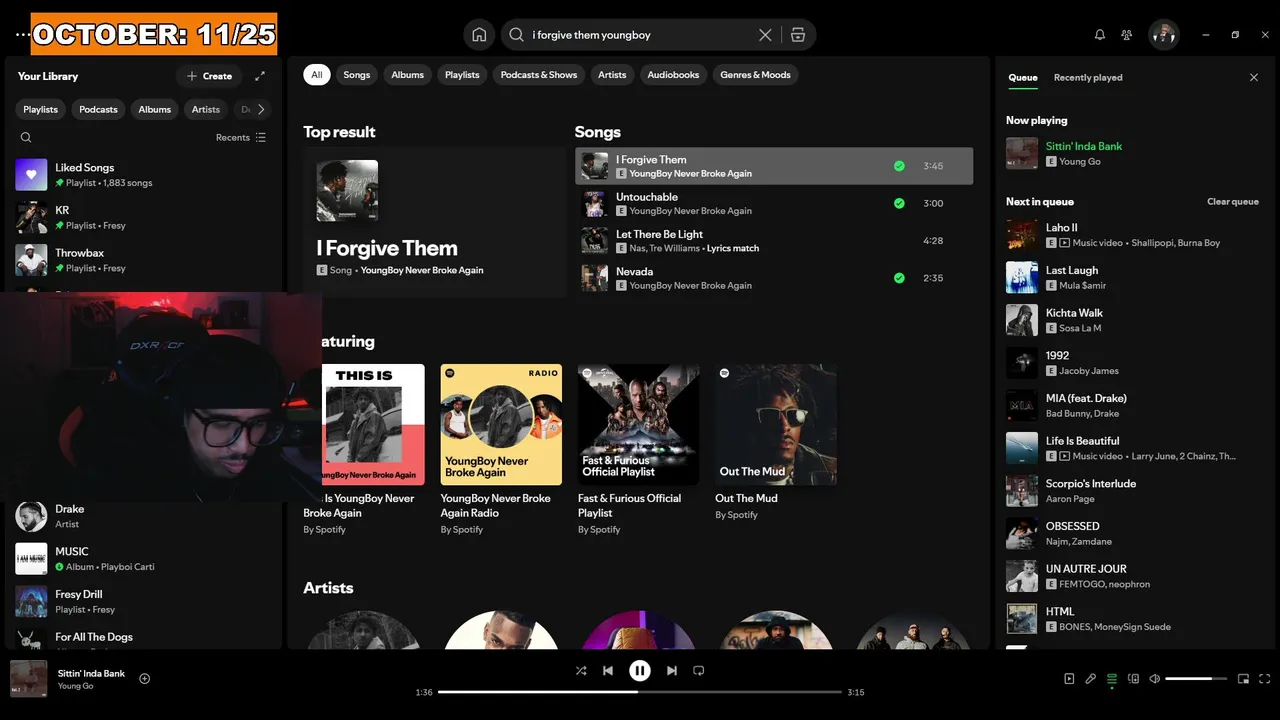Skip to the next track
Image resolution: width=1280 pixels, height=720 pixels.
[672, 671]
